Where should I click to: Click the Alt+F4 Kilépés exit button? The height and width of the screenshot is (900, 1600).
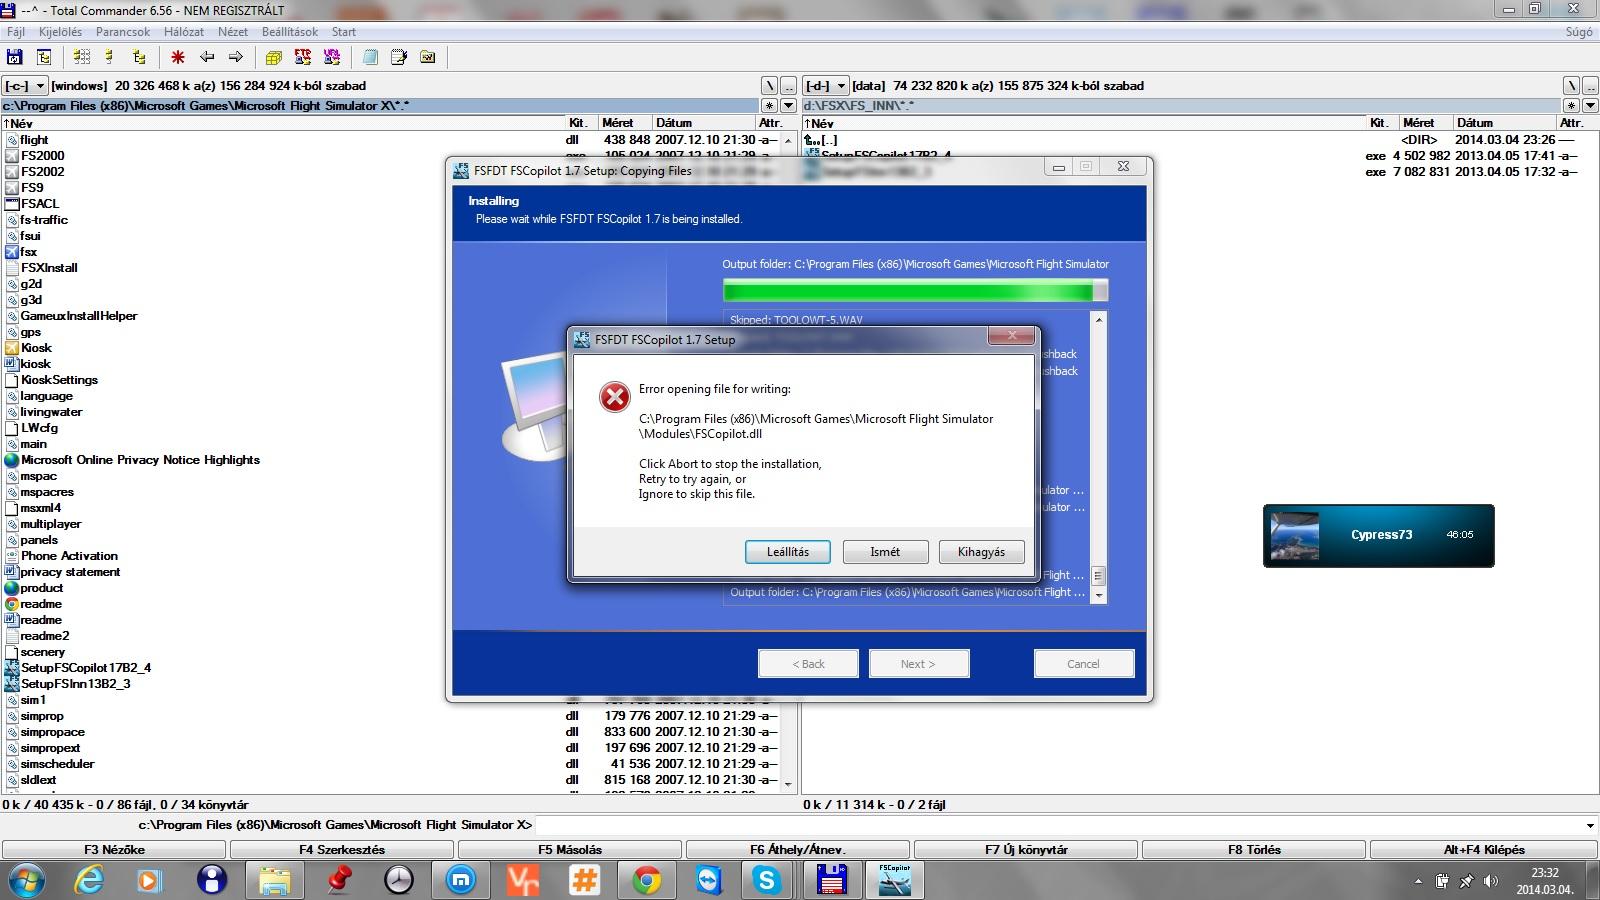point(1484,850)
